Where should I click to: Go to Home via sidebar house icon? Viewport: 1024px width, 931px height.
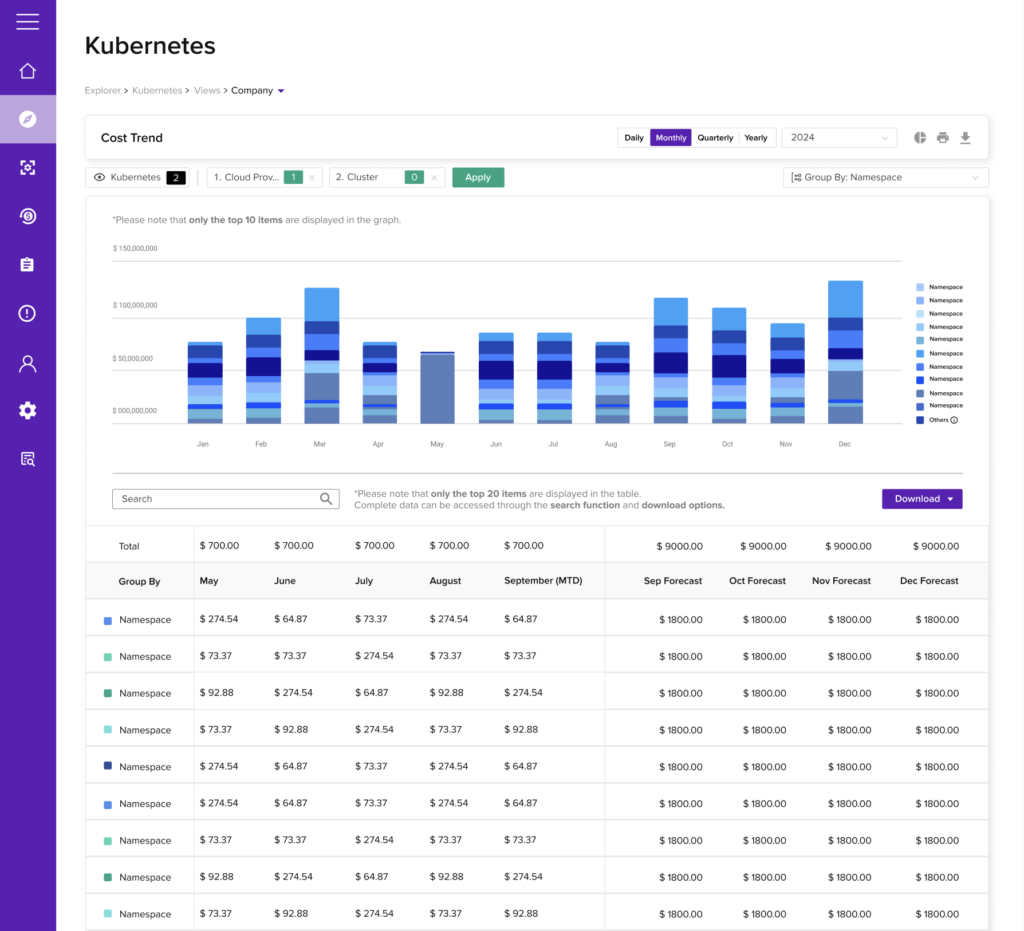(x=27, y=71)
